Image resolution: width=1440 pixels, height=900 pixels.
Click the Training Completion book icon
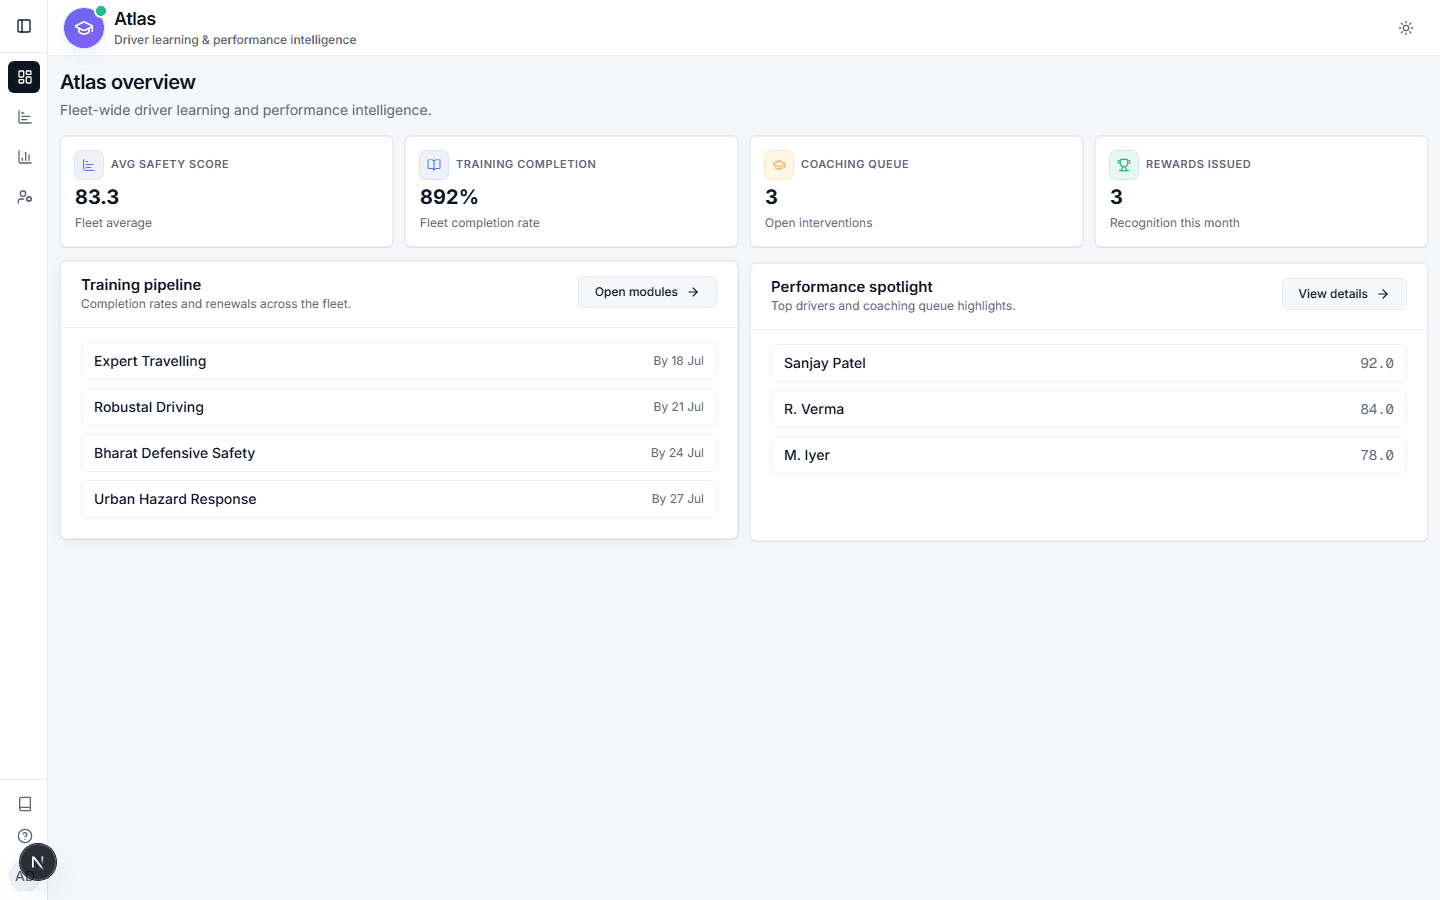pyautogui.click(x=434, y=165)
